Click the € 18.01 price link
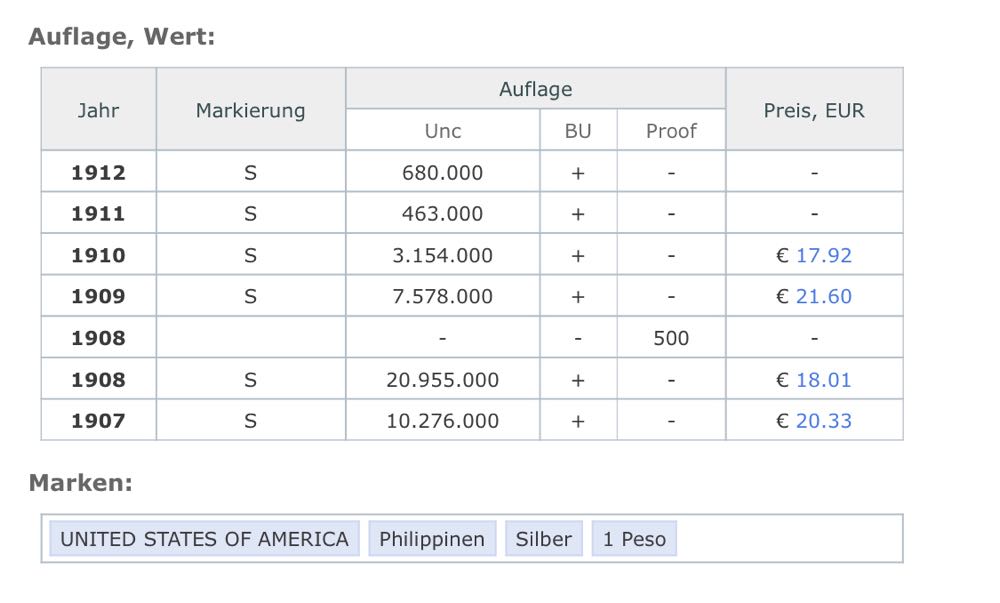Screen dimensions: 1000x603 [823, 380]
